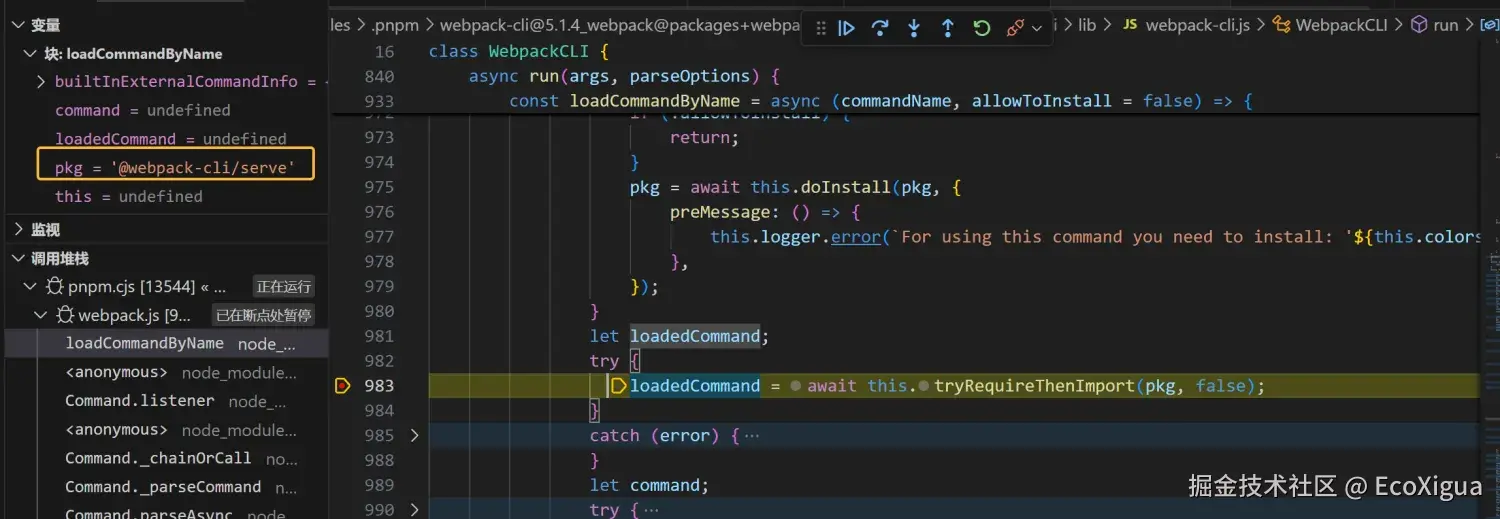This screenshot has width=1500, height=519.
Task: Click the command = undefined variable
Action: (x=142, y=110)
